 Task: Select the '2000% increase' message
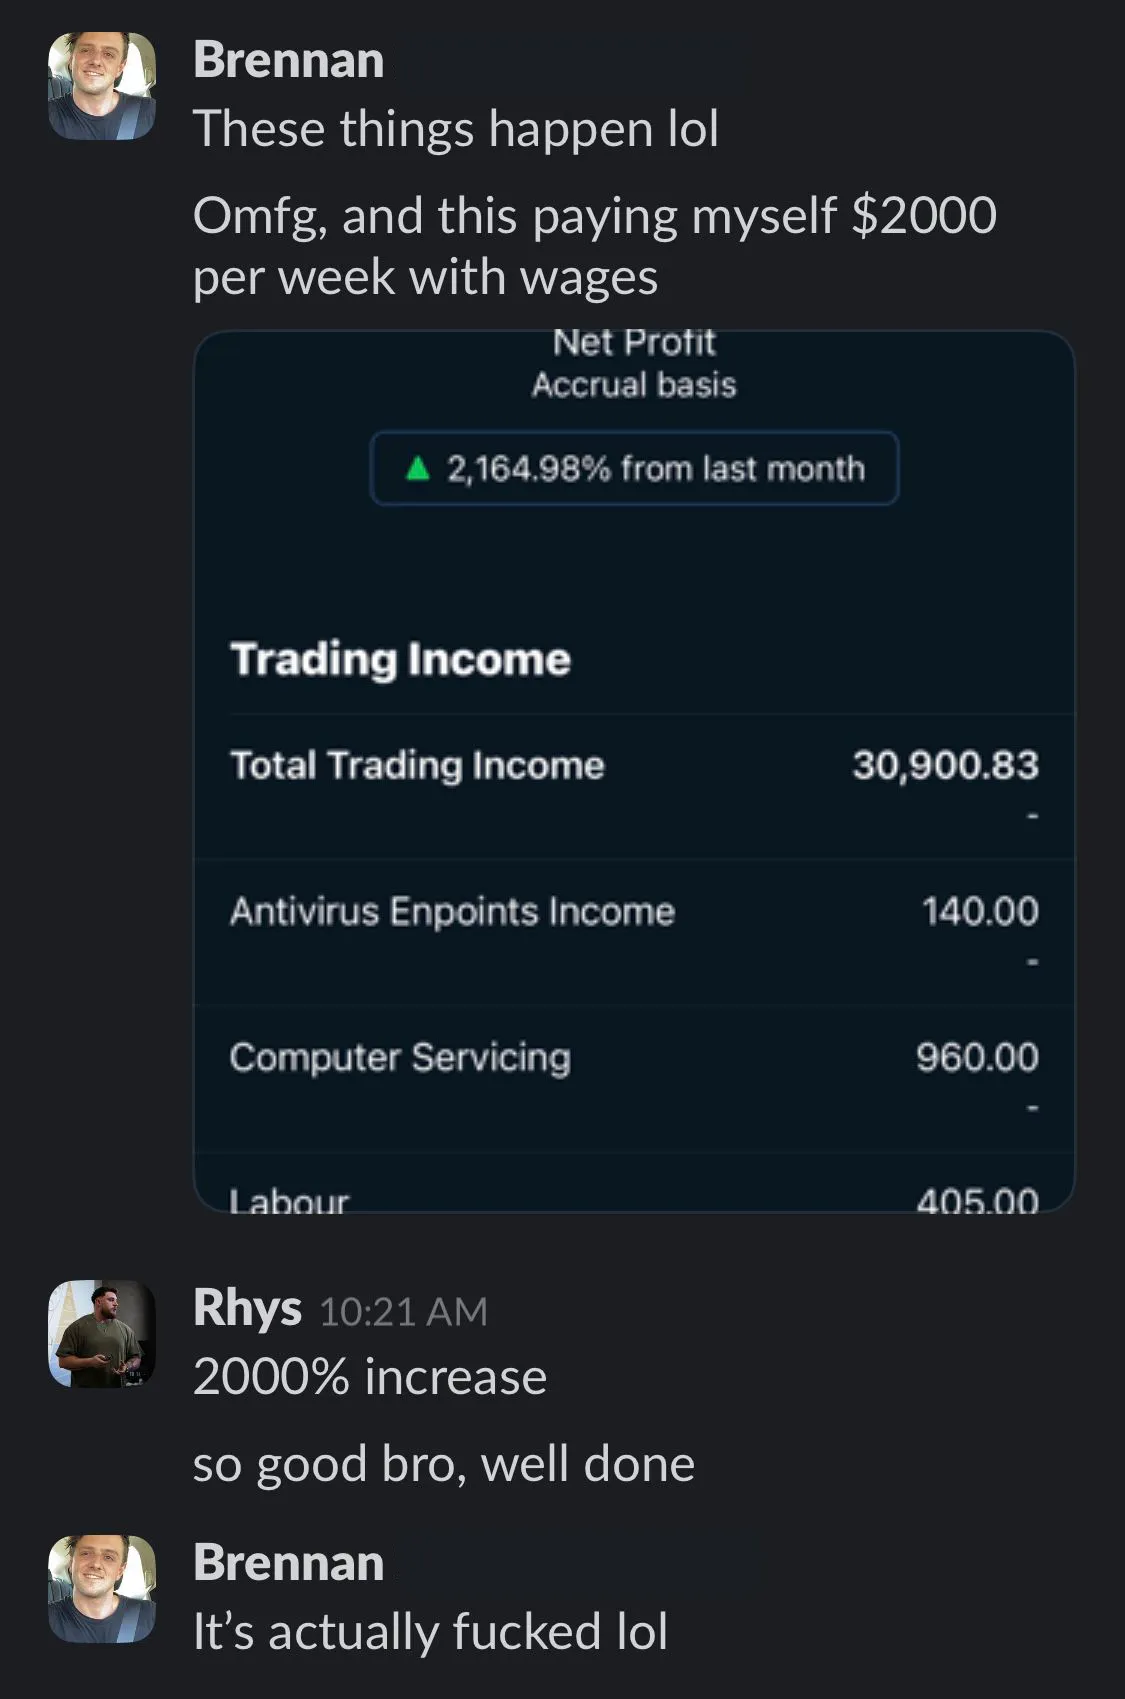370,1377
